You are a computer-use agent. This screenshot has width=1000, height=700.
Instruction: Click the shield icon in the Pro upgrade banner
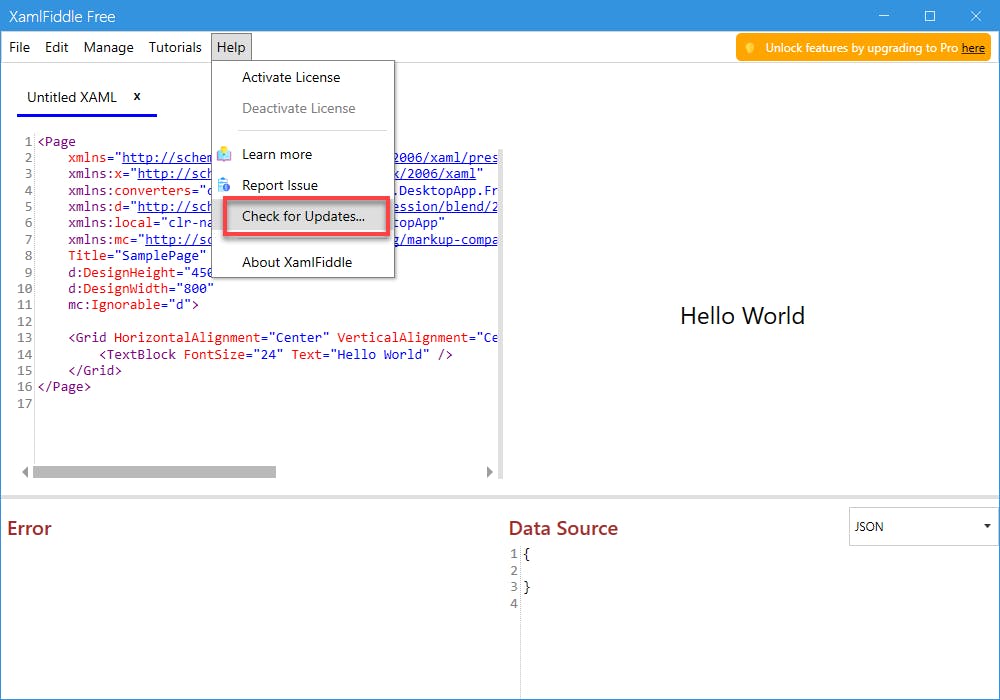click(x=750, y=48)
